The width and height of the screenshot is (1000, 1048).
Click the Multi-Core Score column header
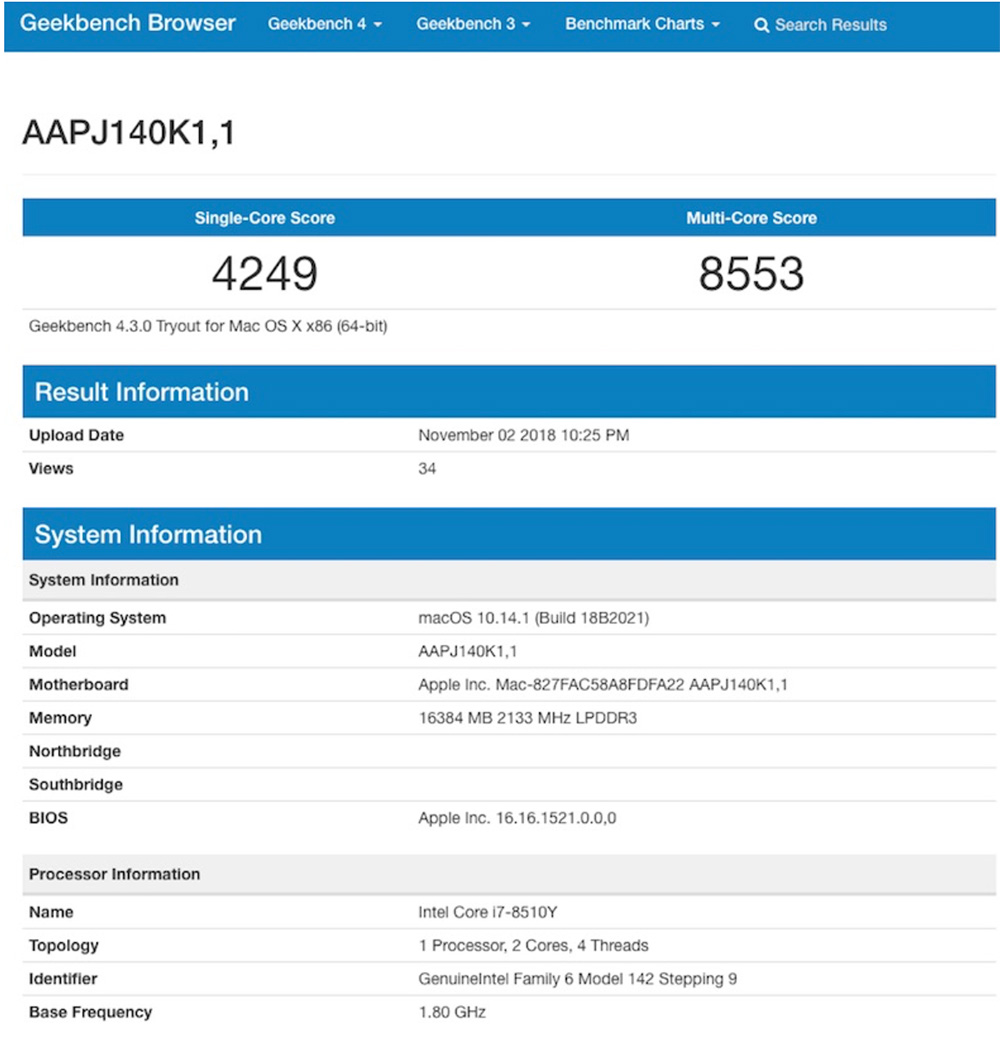click(x=751, y=218)
